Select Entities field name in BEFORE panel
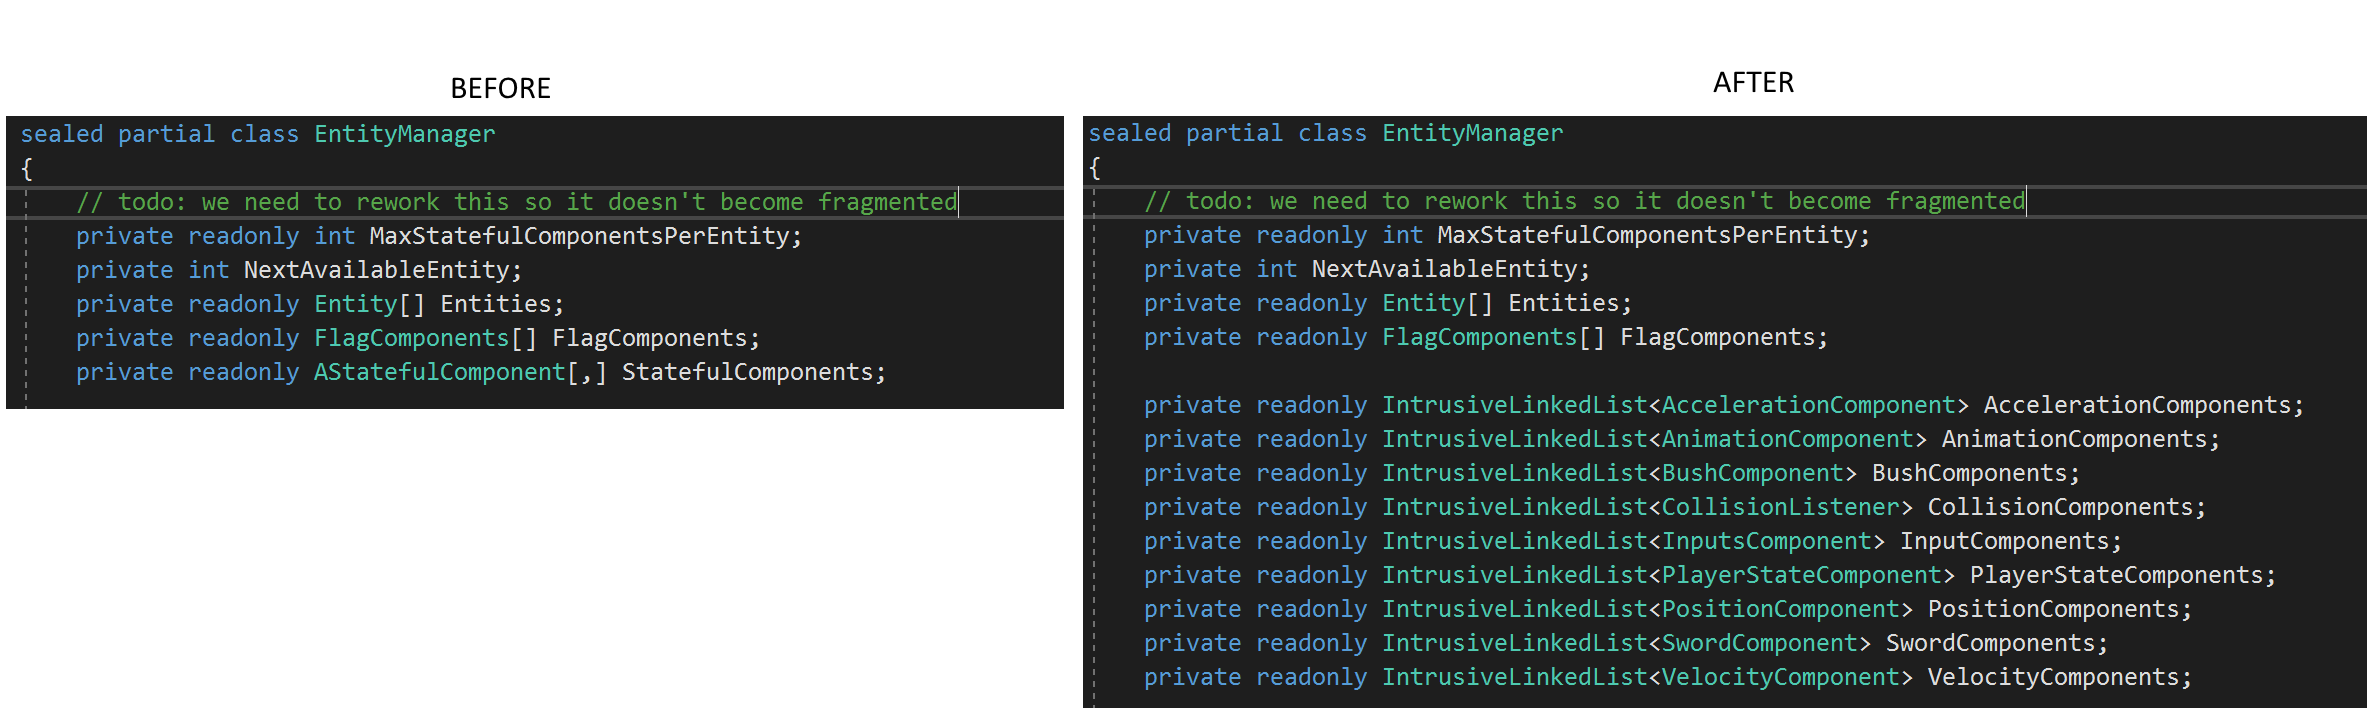2372x718 pixels. (496, 304)
